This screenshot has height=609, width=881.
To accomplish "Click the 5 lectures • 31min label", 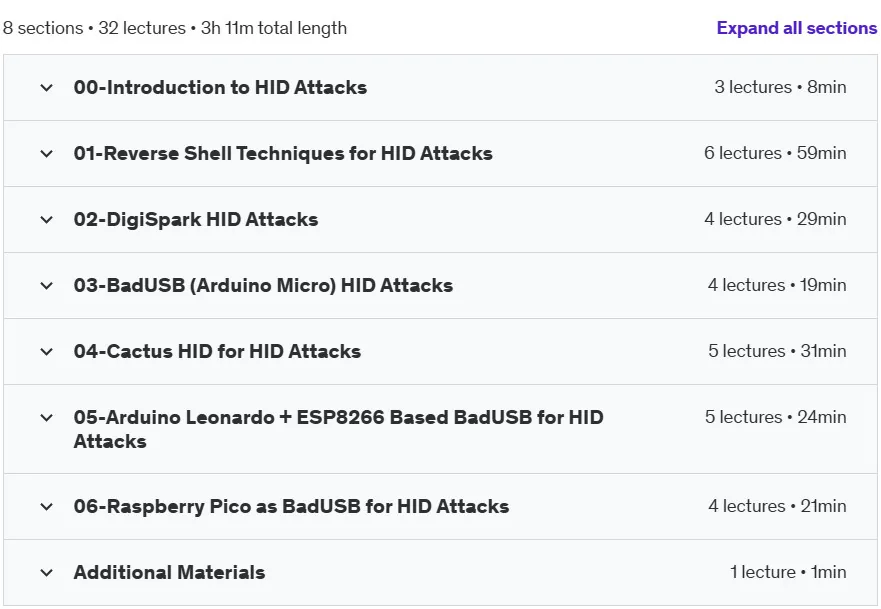I will [777, 351].
